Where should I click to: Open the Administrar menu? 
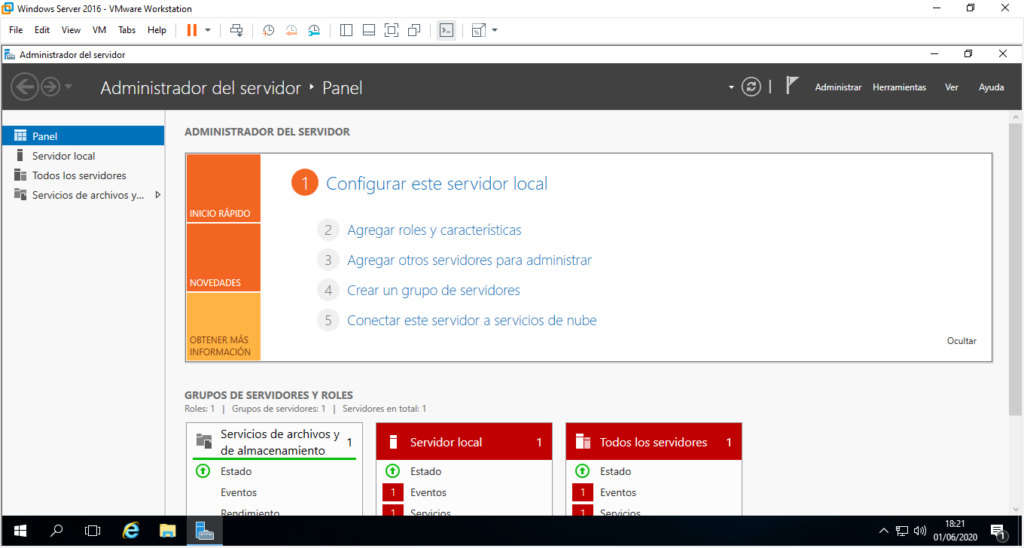tap(837, 87)
